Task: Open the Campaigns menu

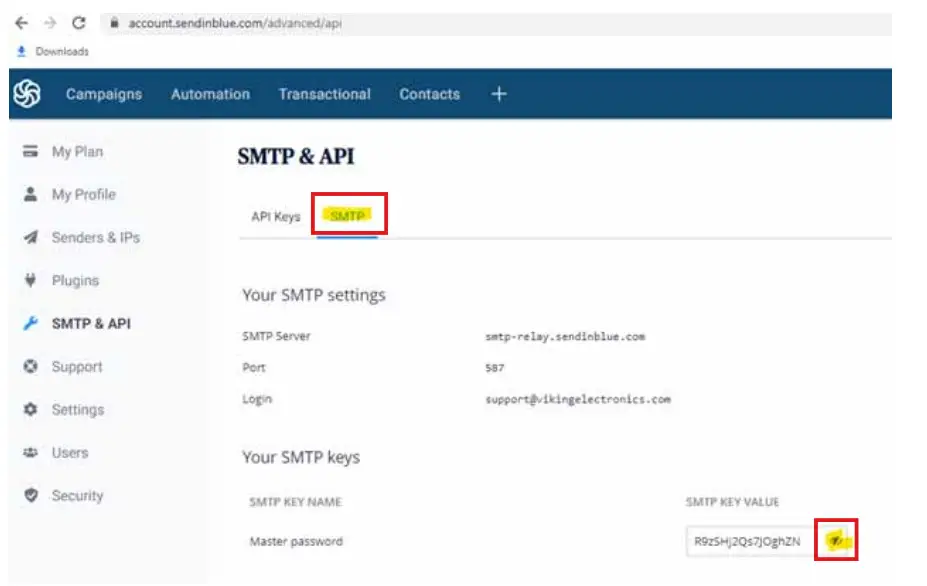Action: [104, 94]
